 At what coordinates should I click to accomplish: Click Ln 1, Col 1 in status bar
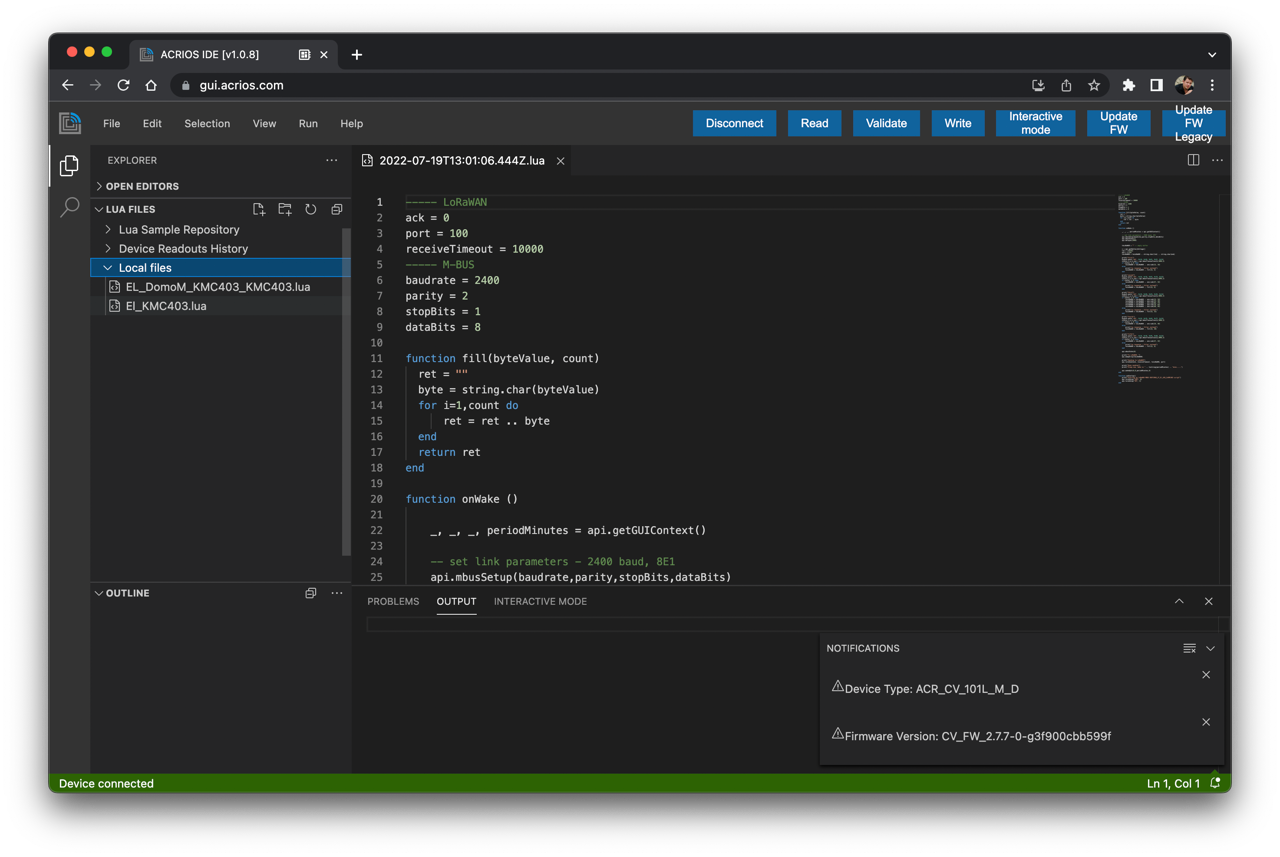click(x=1173, y=783)
